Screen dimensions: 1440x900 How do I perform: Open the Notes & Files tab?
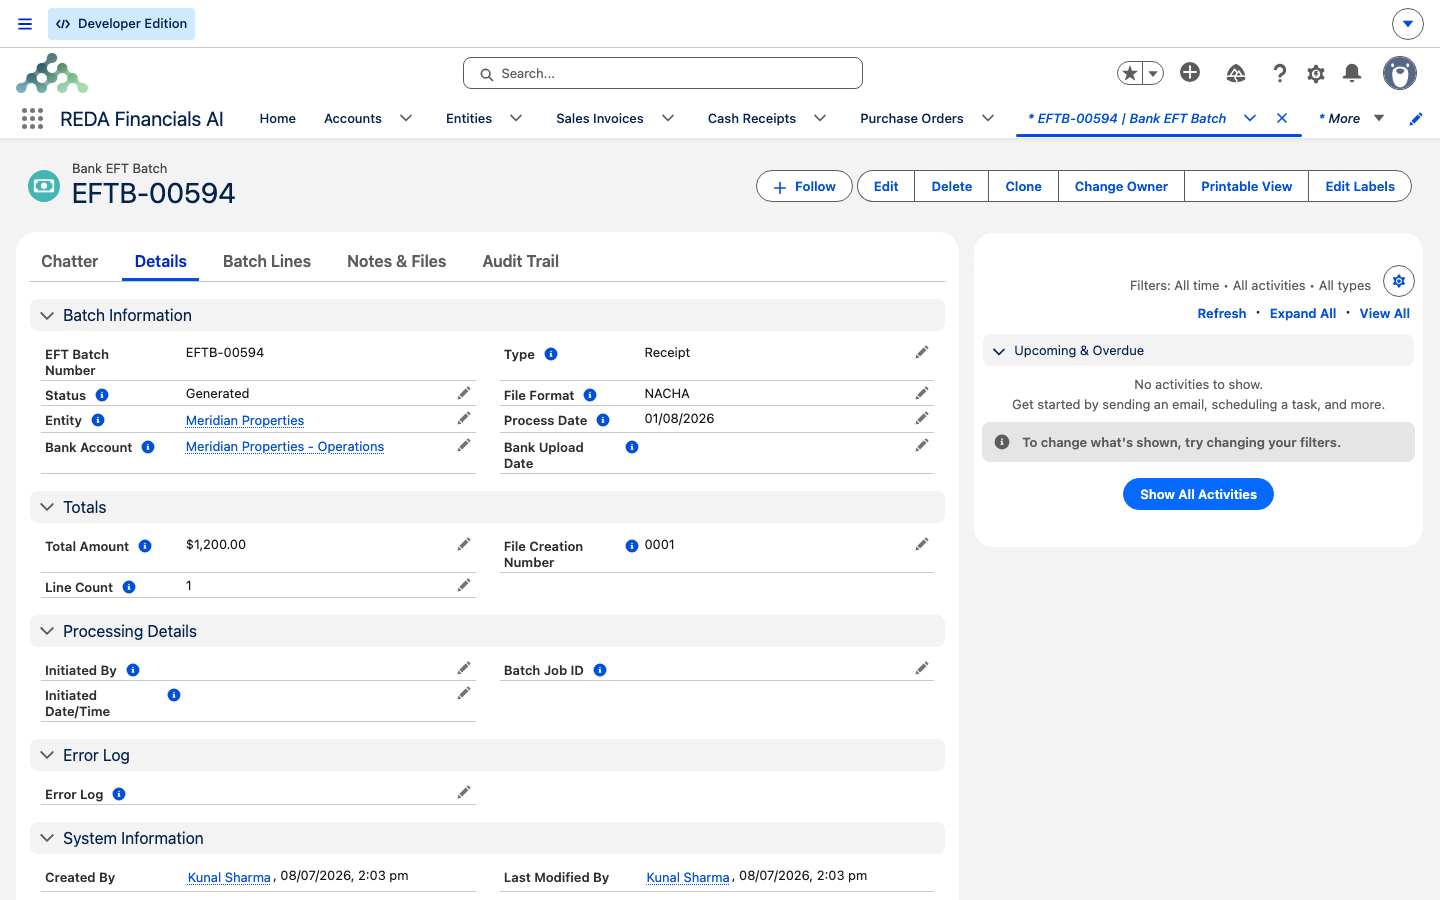click(x=397, y=261)
